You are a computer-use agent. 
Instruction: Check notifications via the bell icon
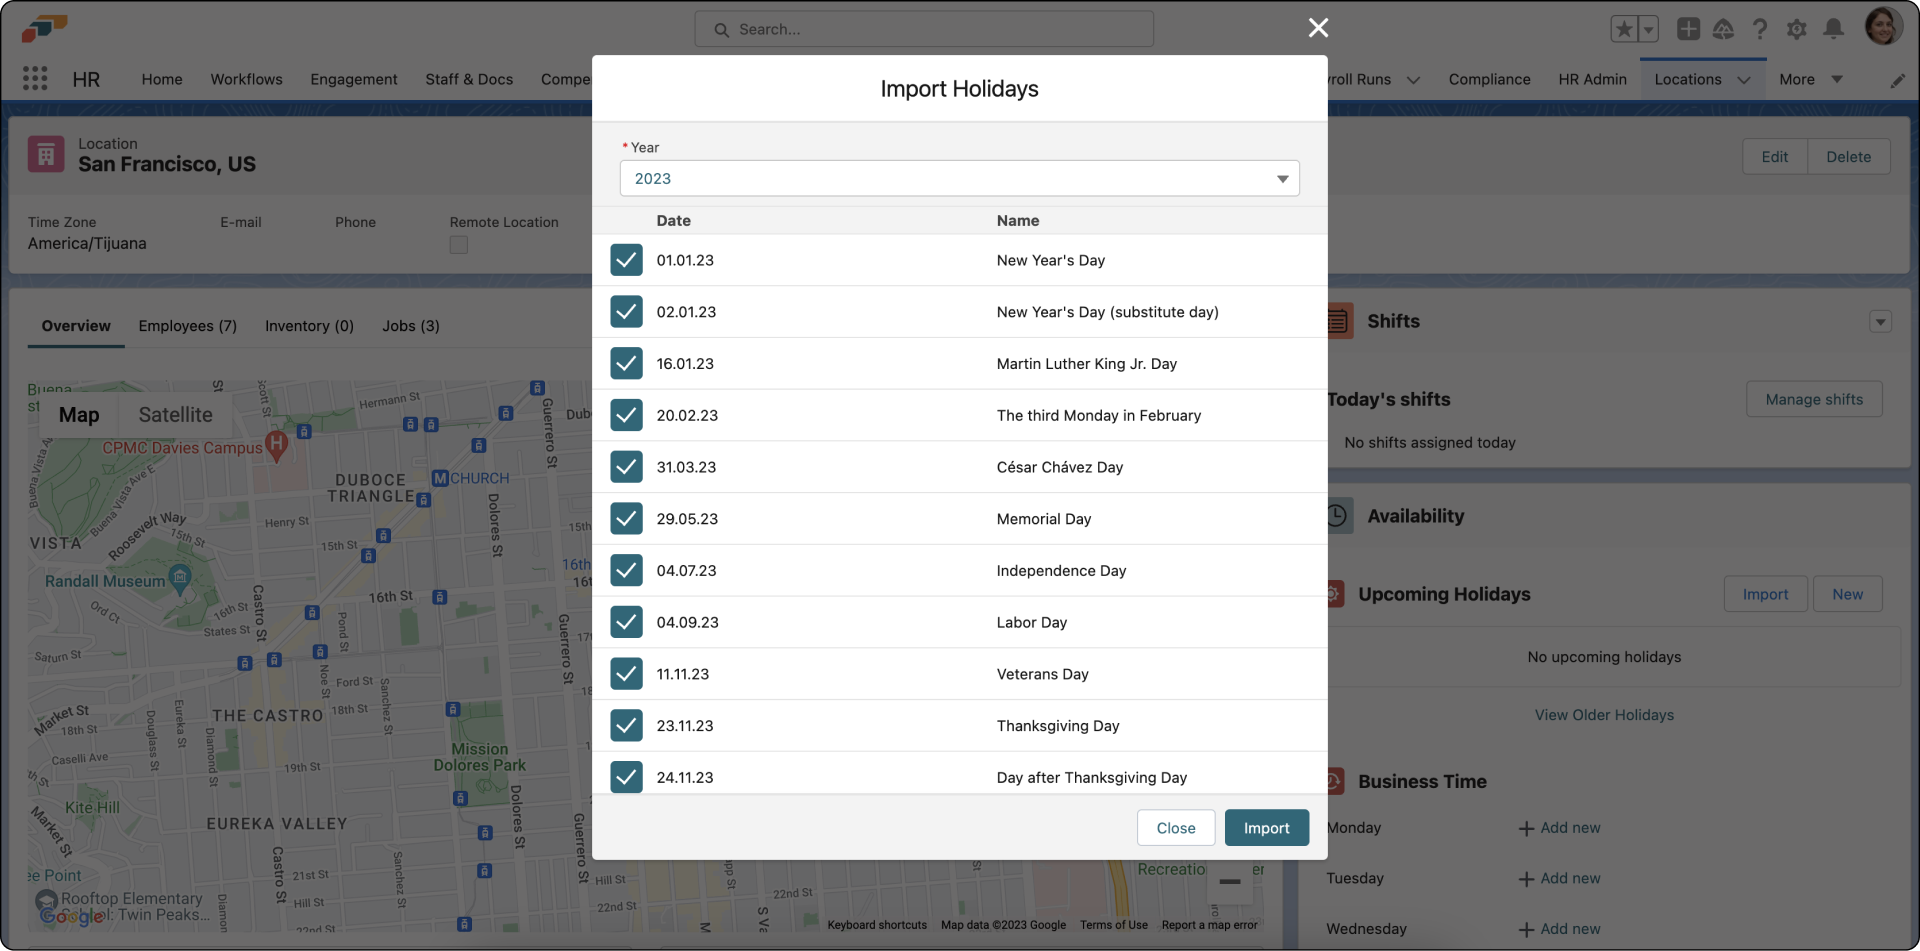(1833, 29)
